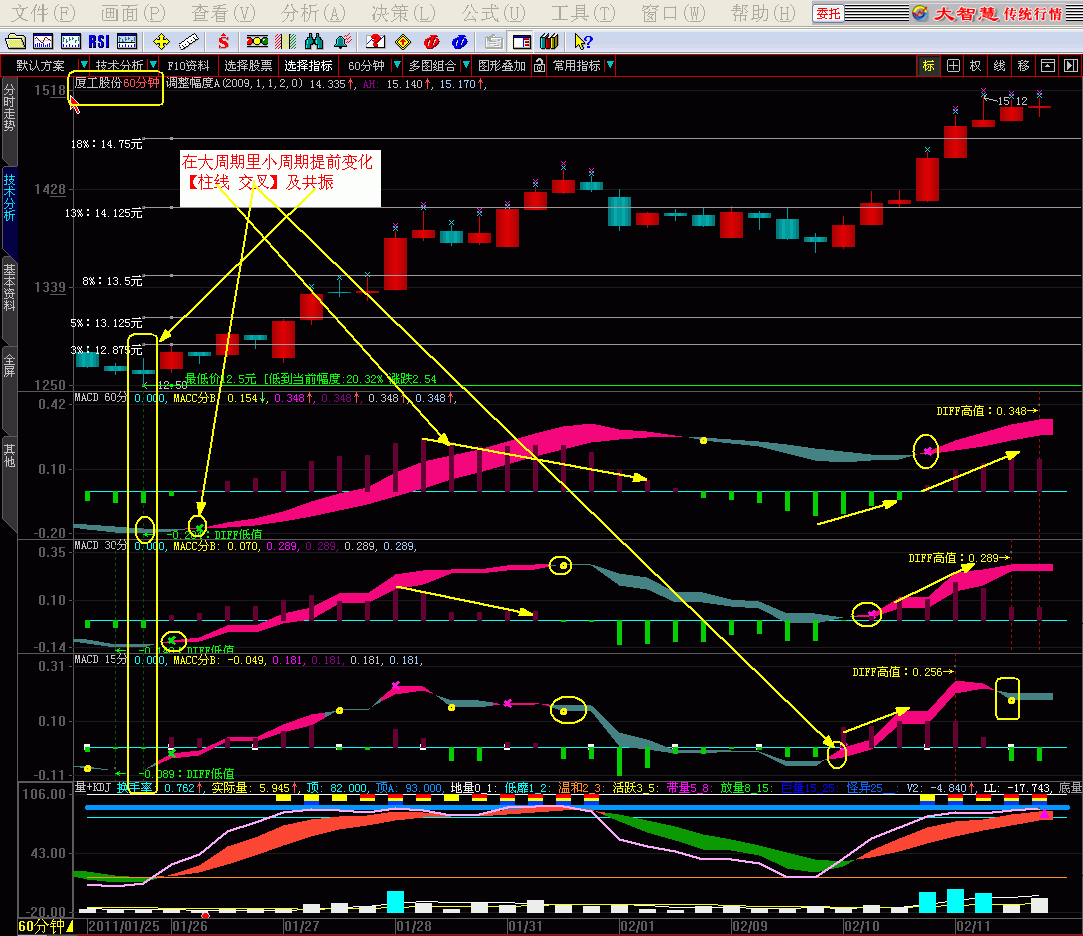The height and width of the screenshot is (936, 1083).
Task: Click the red S dollar icon
Action: click(x=223, y=41)
